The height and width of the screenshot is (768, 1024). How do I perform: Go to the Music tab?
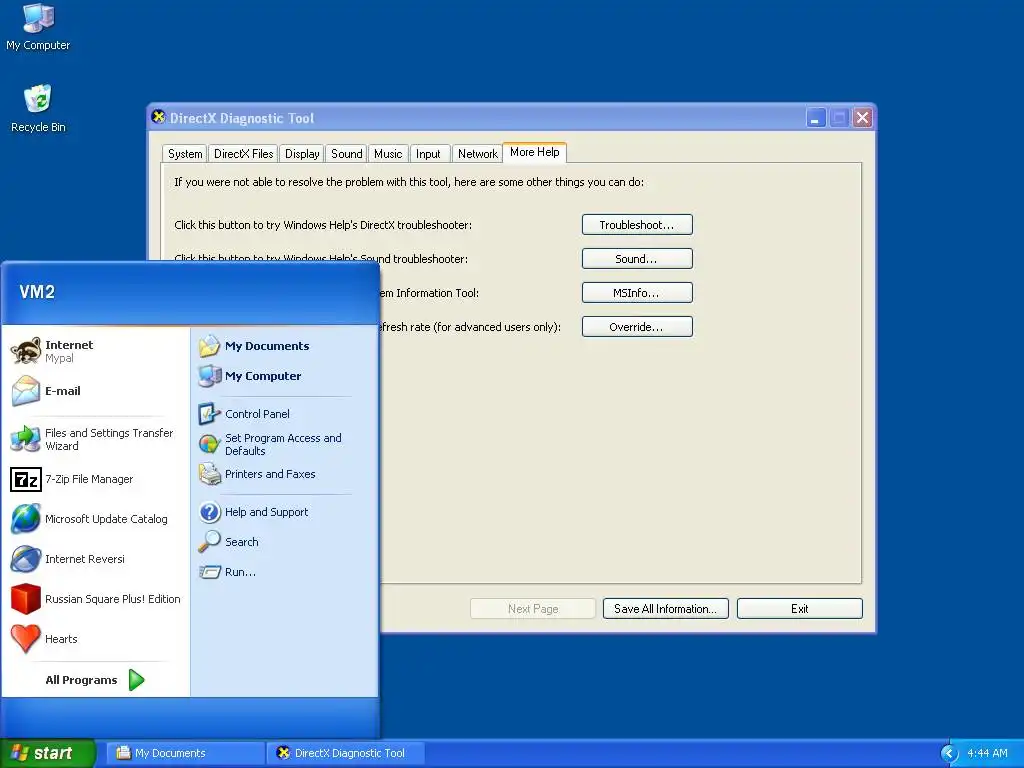(x=388, y=153)
